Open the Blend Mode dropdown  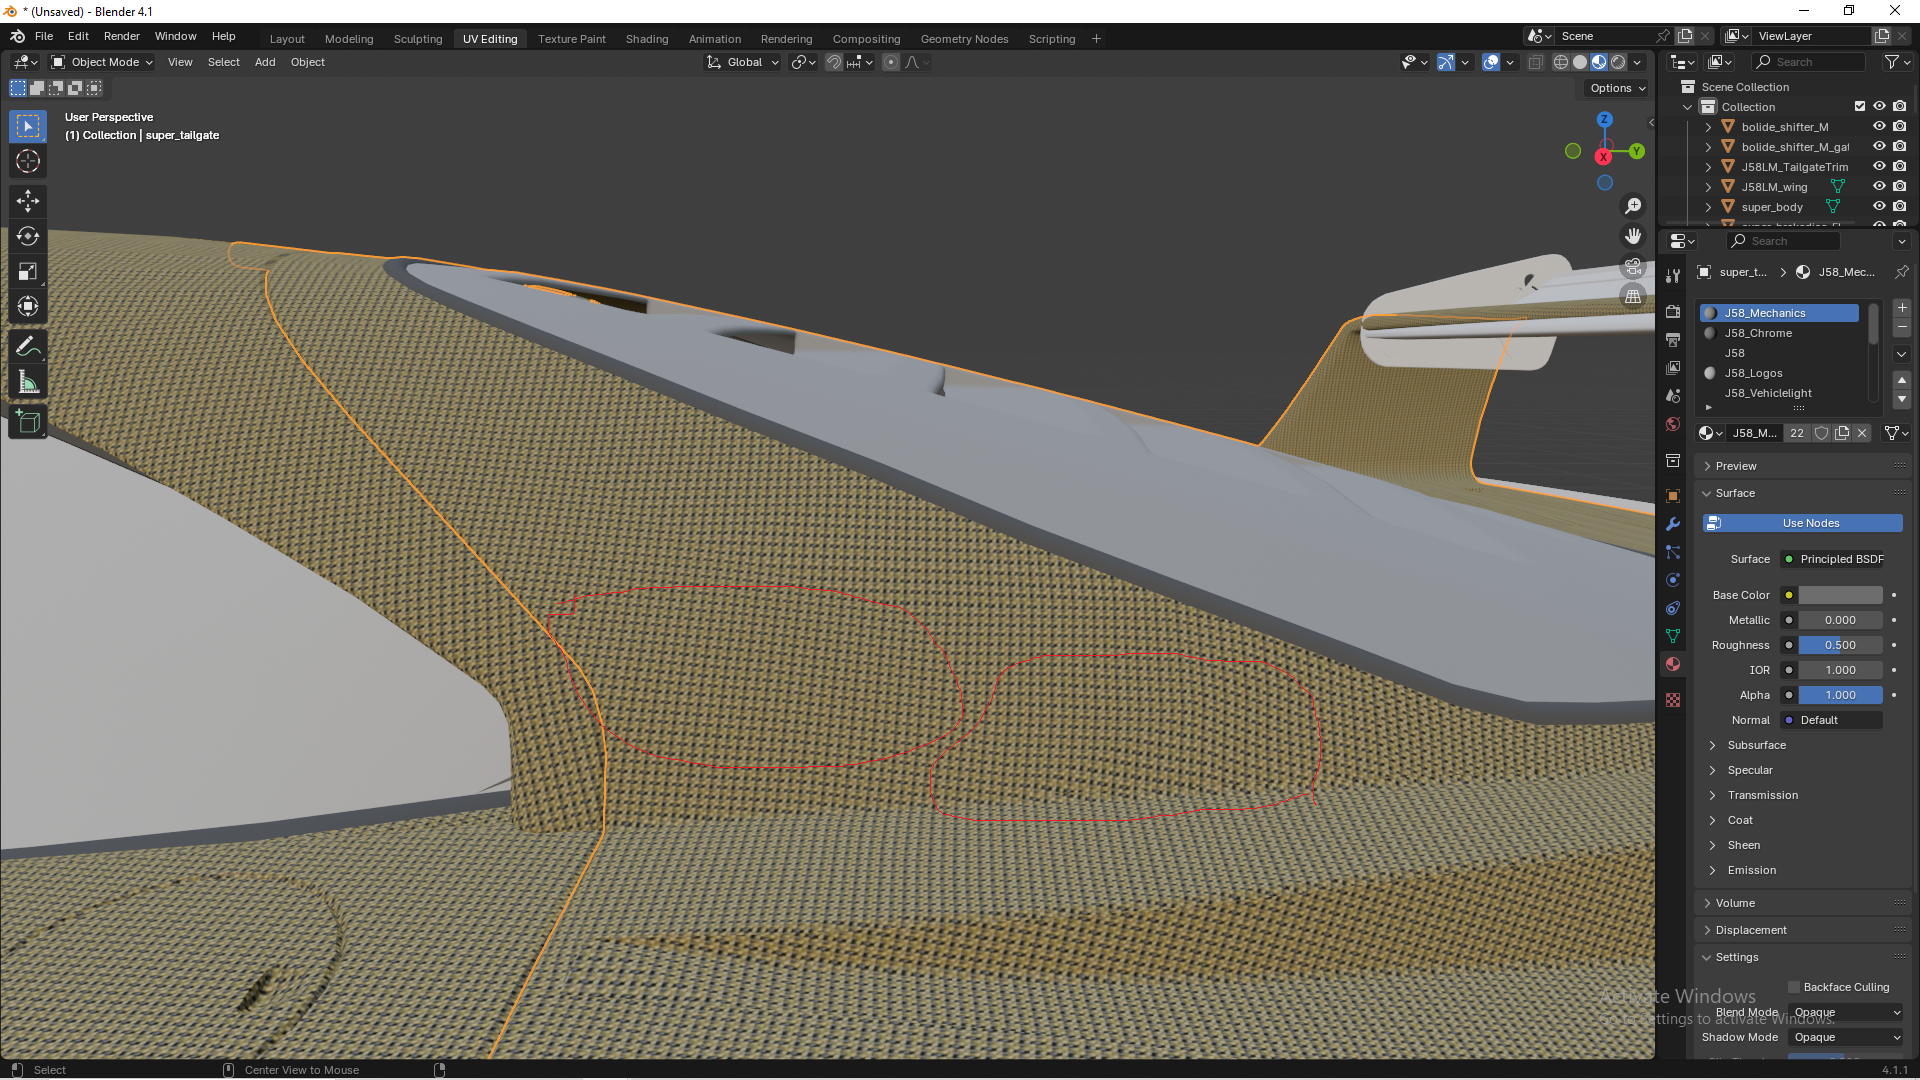[1846, 1012]
